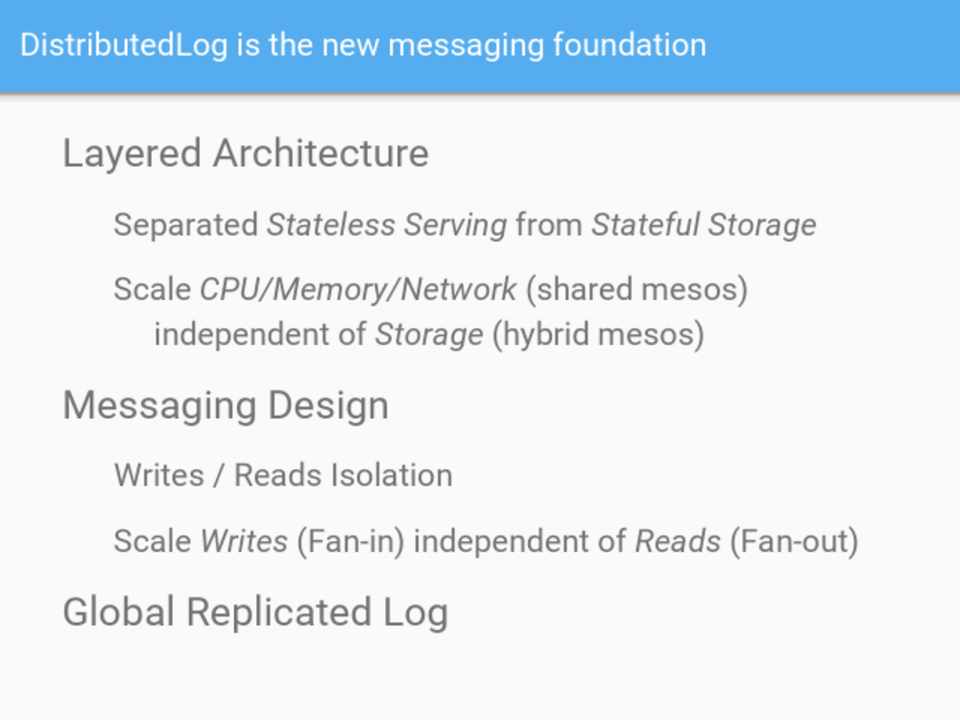Click italic "Storage" before "(hybrid mesos)"
960x720 pixels.
point(429,334)
